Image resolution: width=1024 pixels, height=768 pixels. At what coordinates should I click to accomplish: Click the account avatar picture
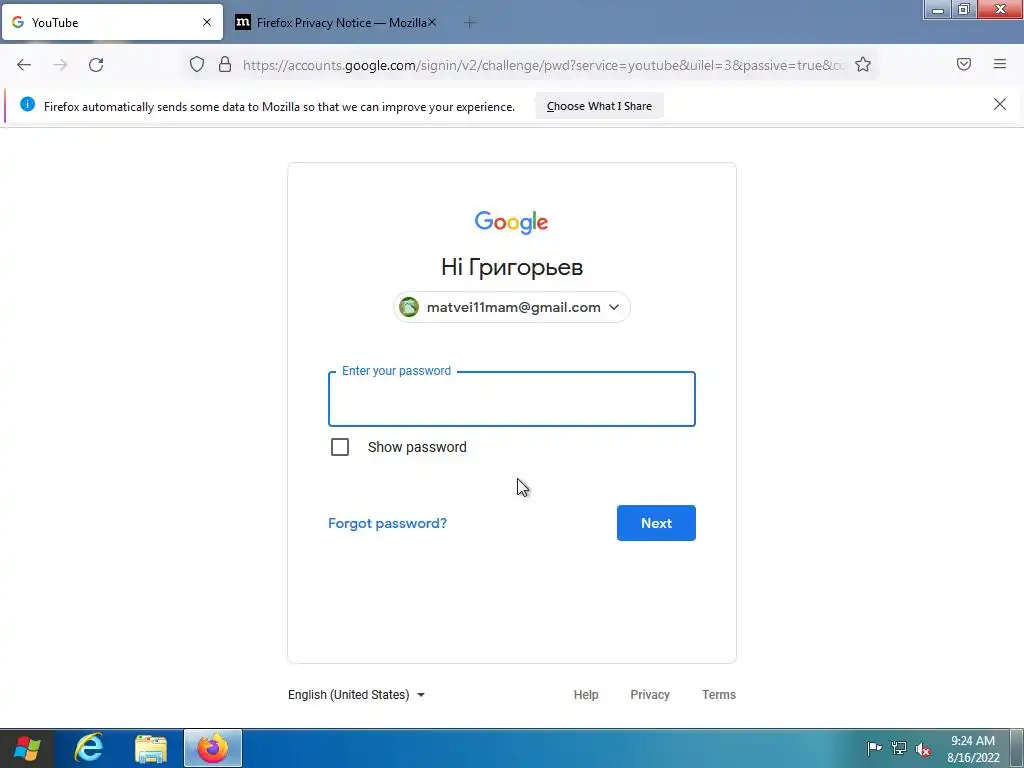point(409,307)
